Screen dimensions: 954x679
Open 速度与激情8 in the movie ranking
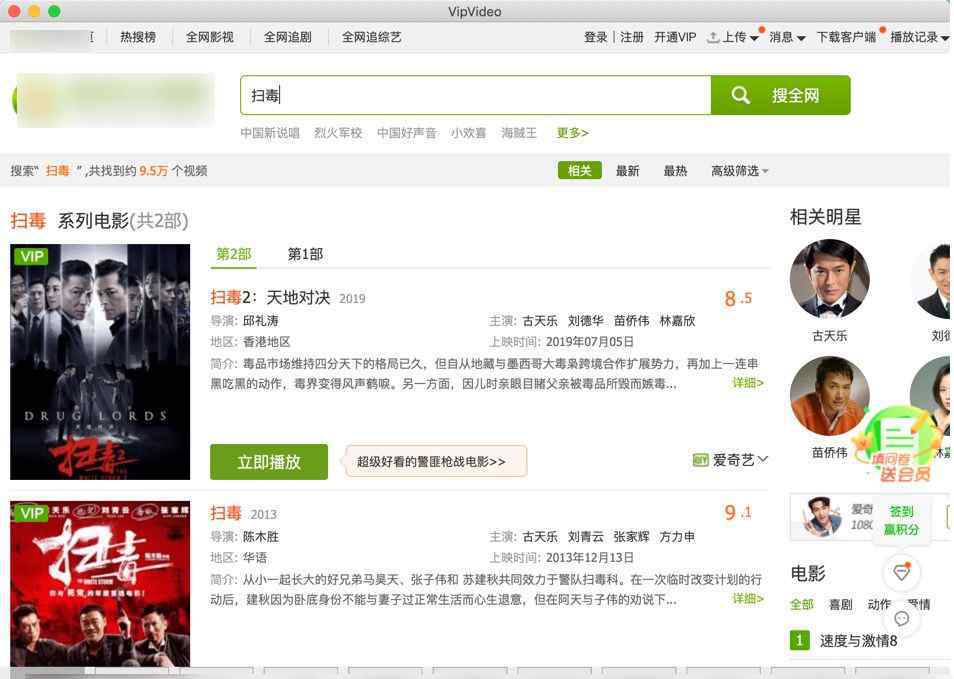pyautogui.click(x=858, y=640)
